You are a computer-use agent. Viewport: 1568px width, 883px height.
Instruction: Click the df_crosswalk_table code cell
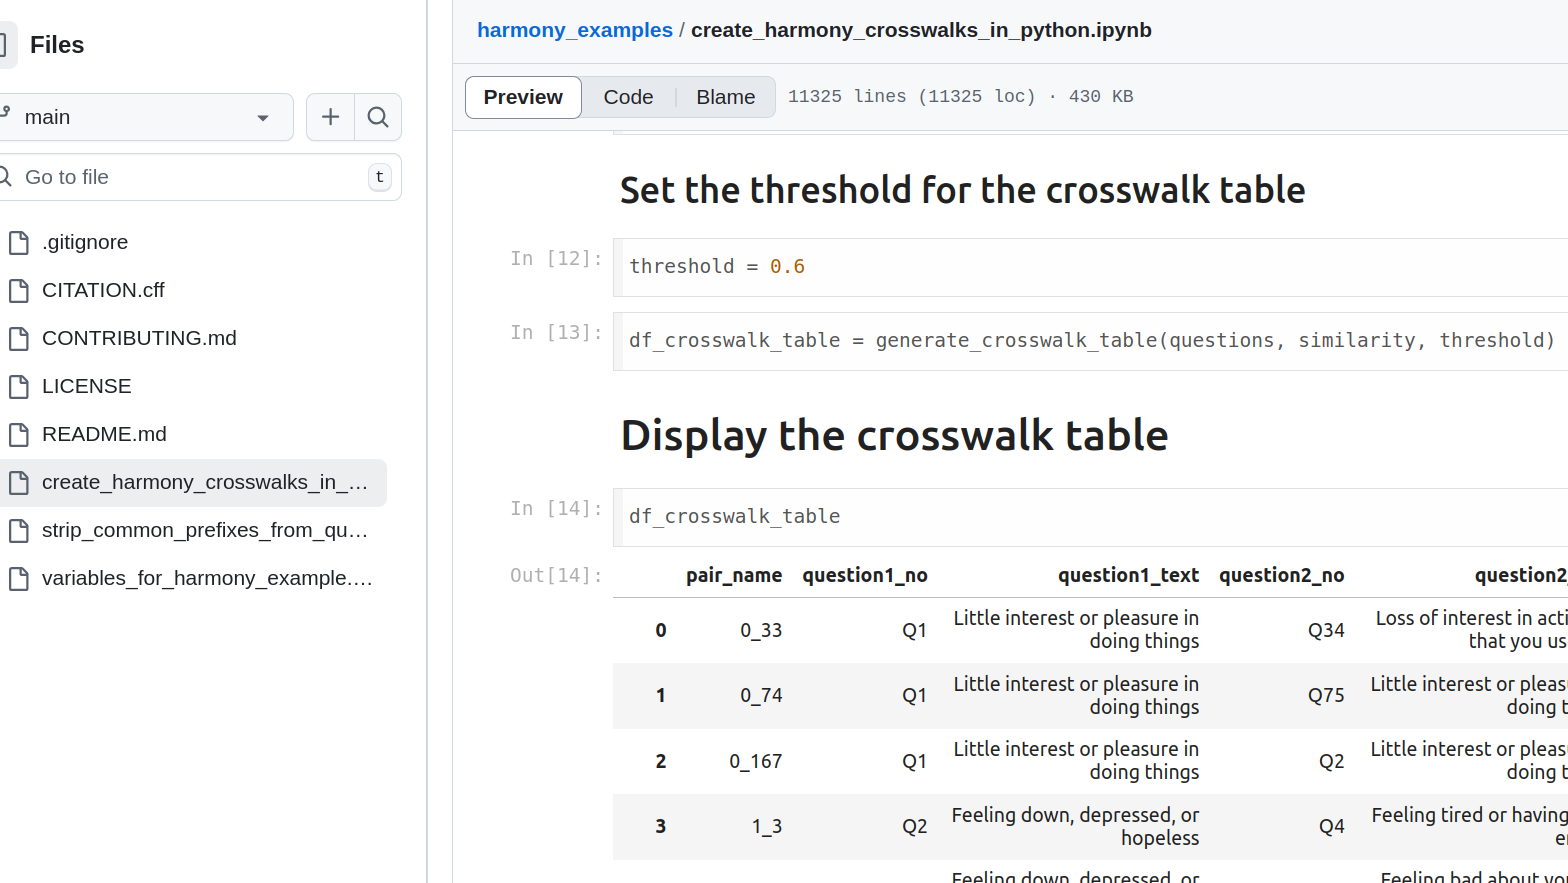tap(1090, 517)
